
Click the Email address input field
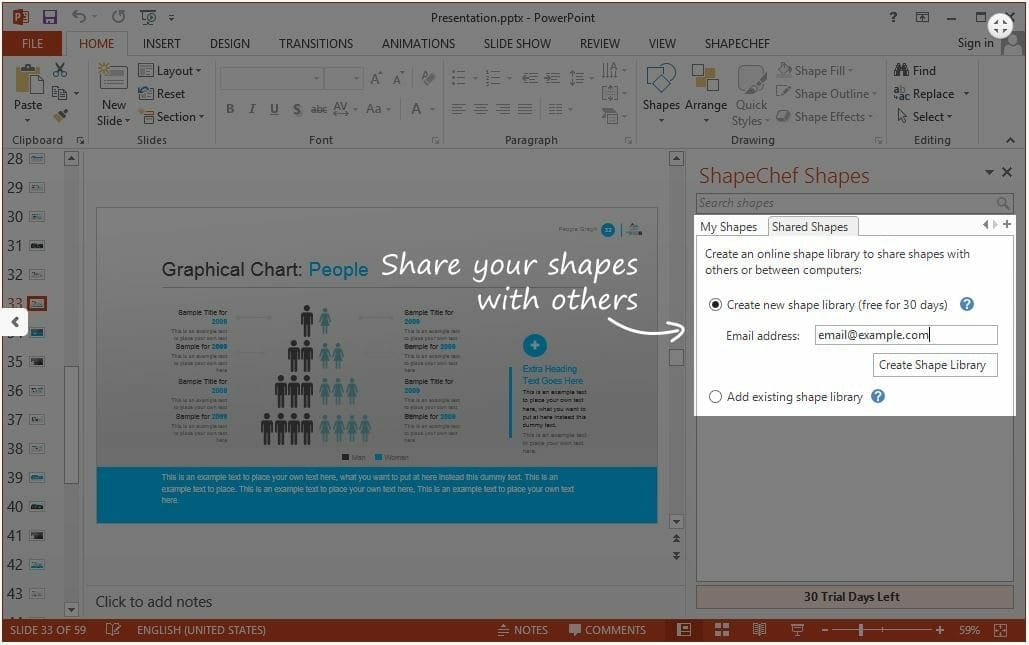(x=905, y=336)
